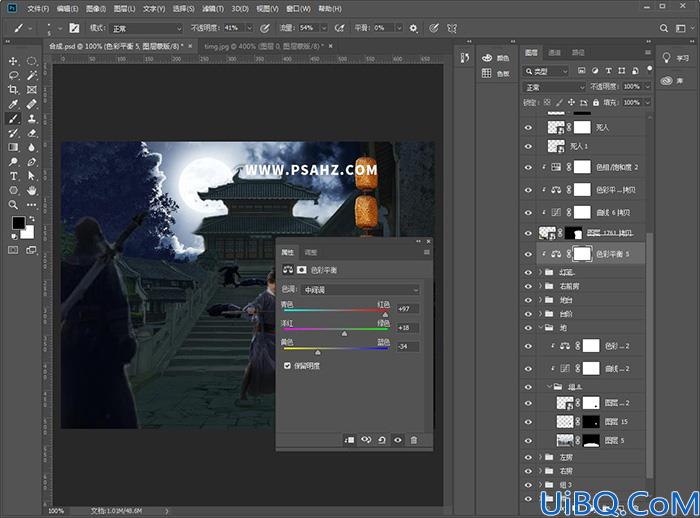Select the Eyedropper tool
Viewport: 700px width, 518px height.
[13, 104]
